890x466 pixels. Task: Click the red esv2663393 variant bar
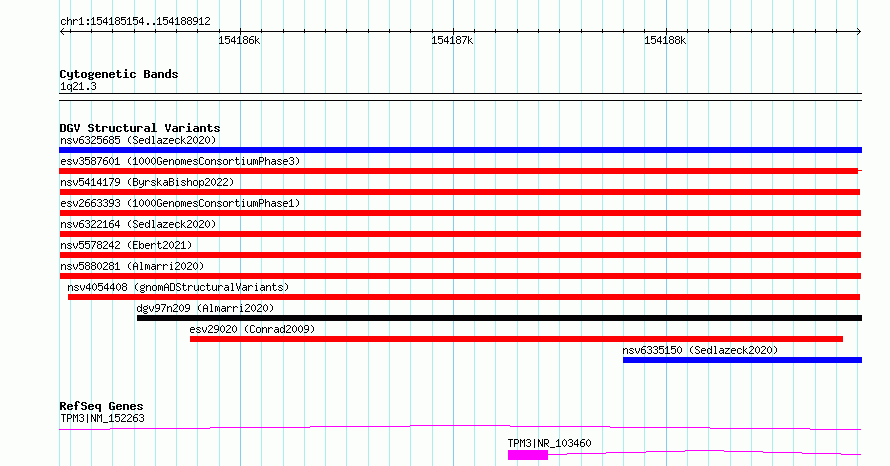coord(460,213)
